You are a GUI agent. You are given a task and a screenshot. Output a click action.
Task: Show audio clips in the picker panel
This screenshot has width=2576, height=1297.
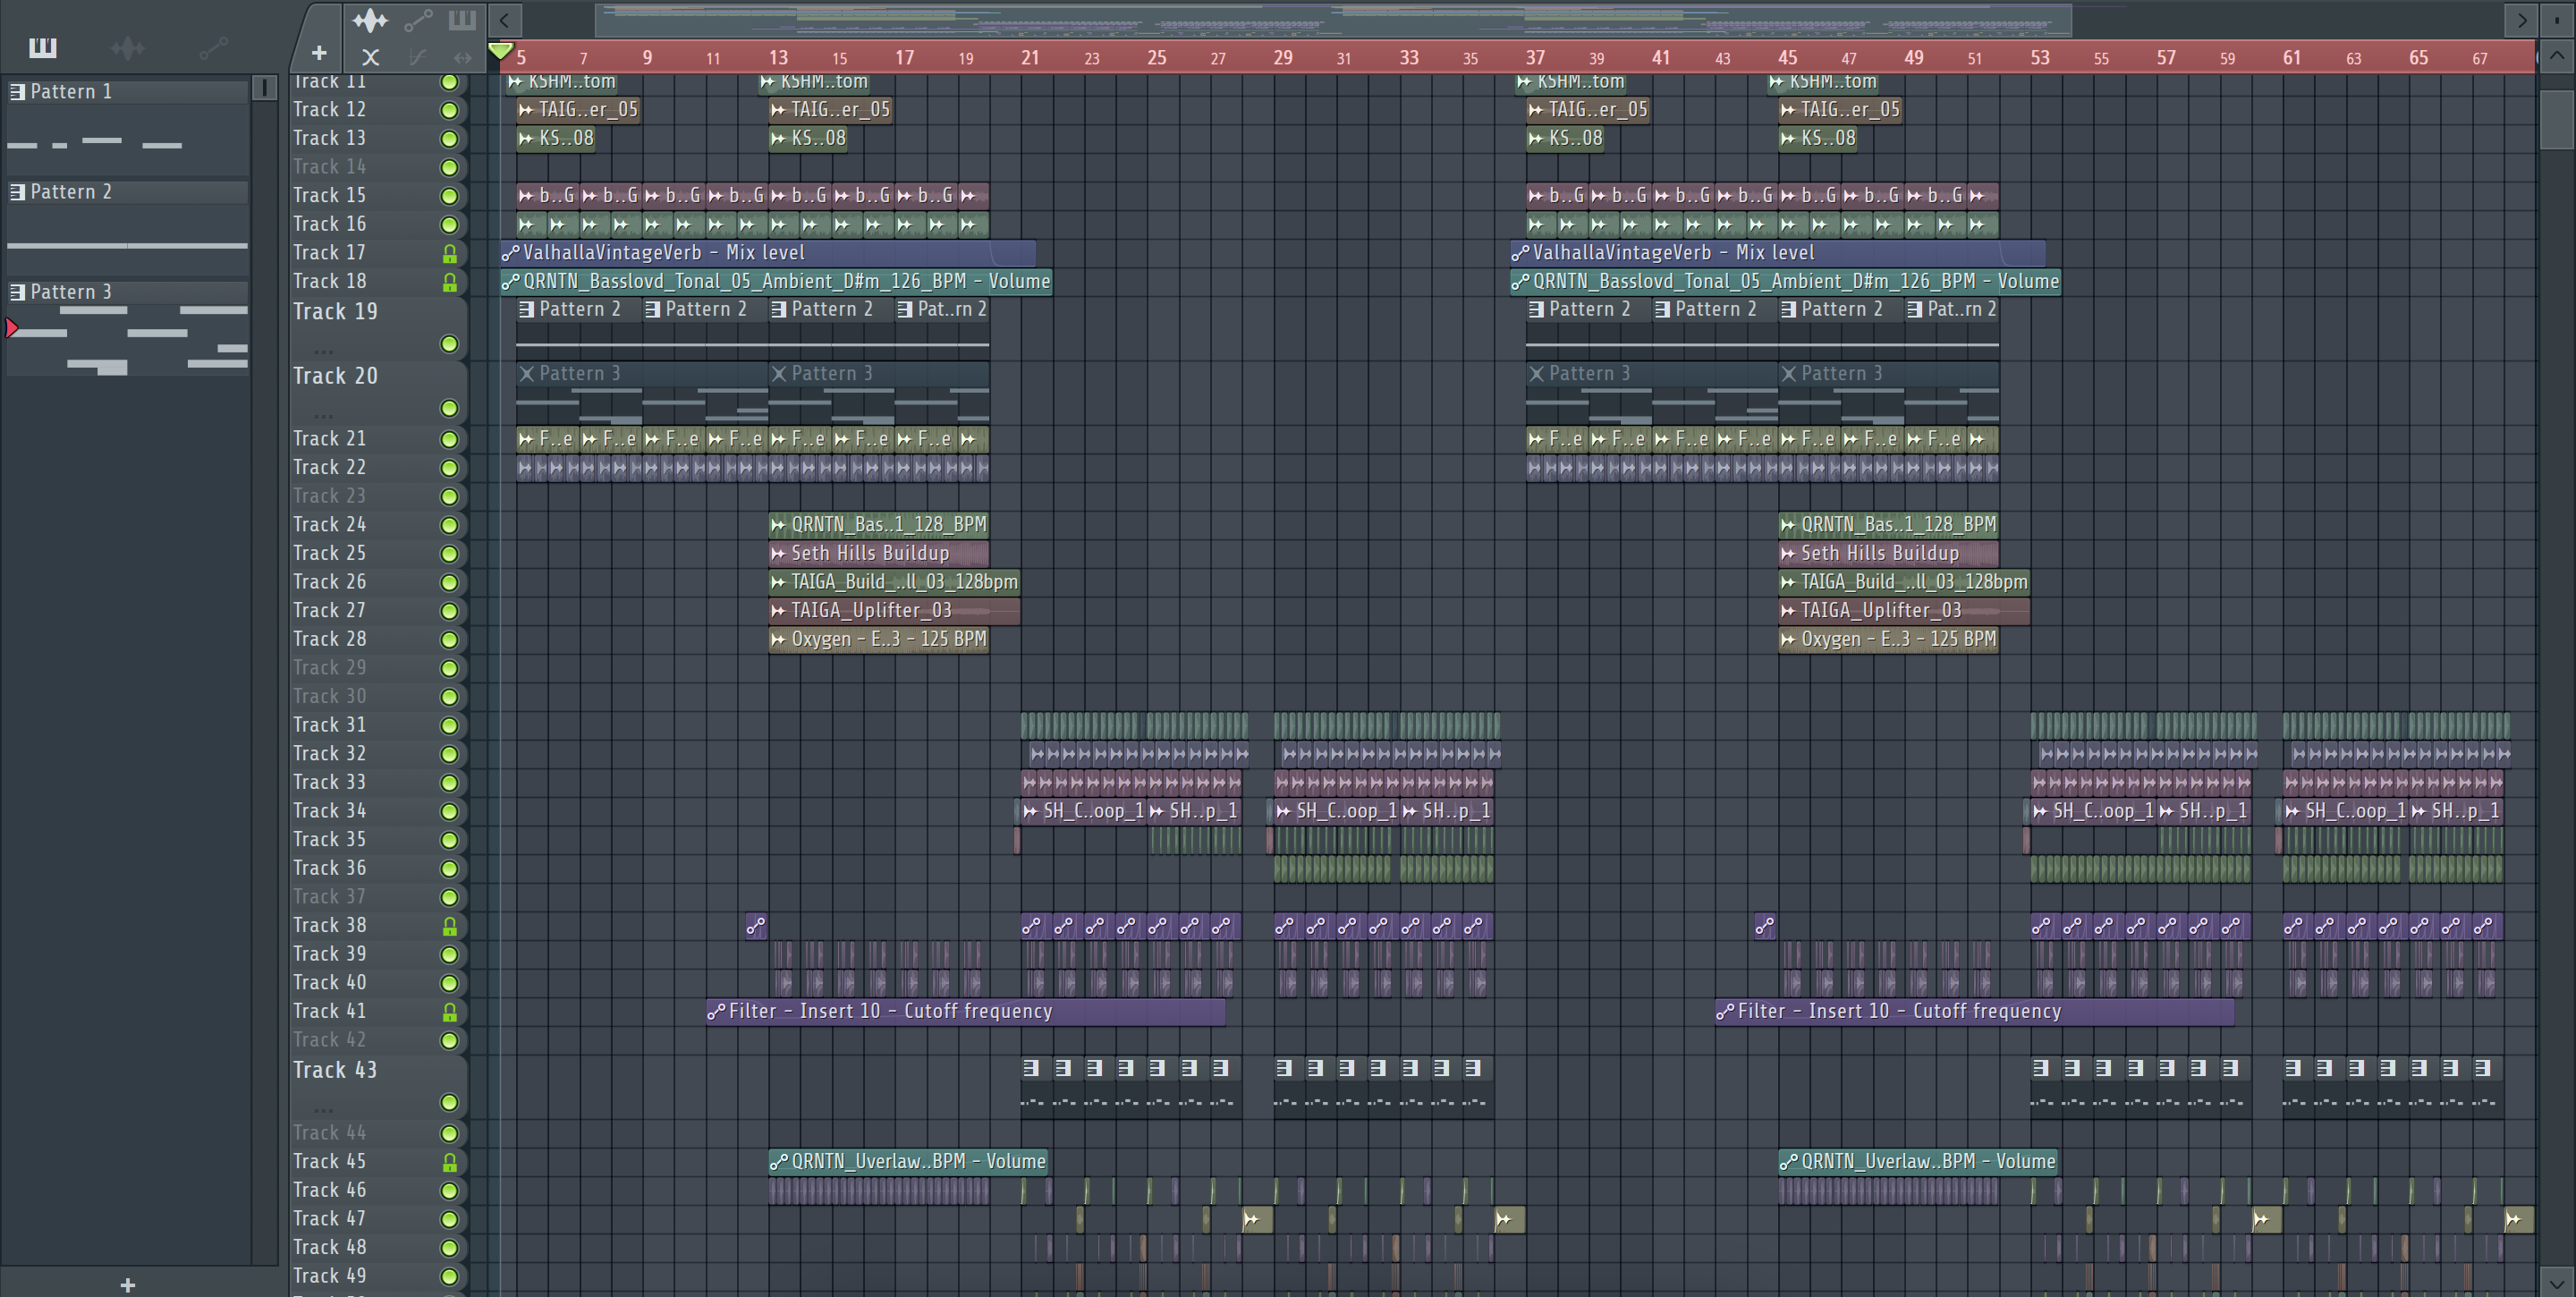127,47
